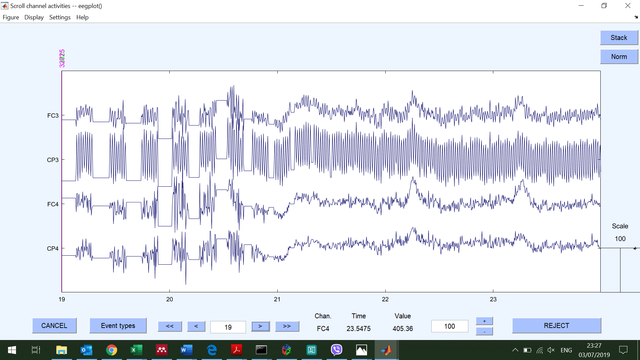Viewport: 640px width, 360px height.
Task: Click the time position field showing 19
Action: 228,327
